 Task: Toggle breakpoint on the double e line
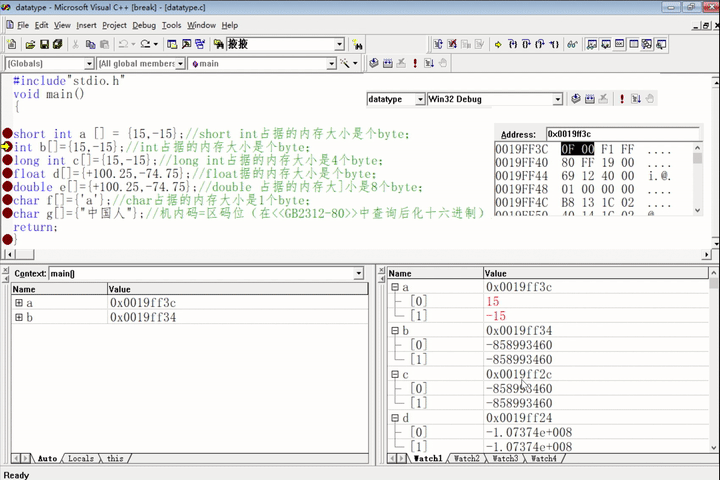7,187
